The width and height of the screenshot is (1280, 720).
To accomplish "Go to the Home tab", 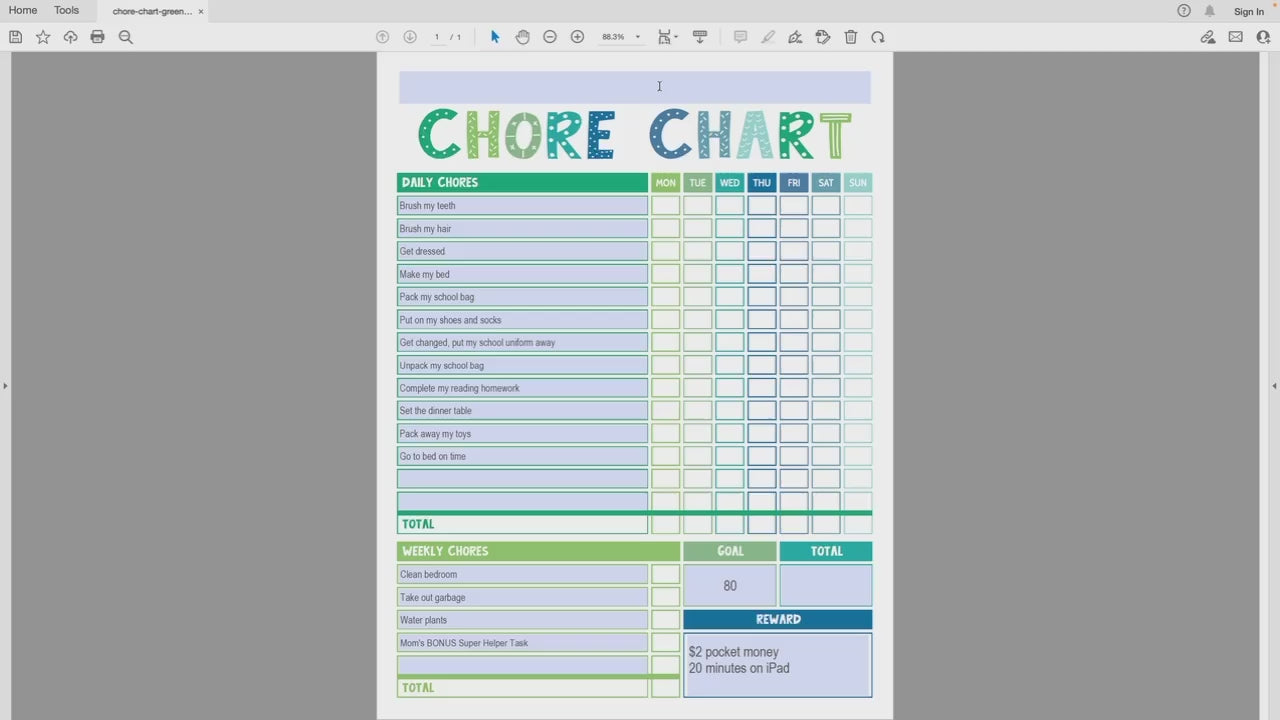I will 23,11.
